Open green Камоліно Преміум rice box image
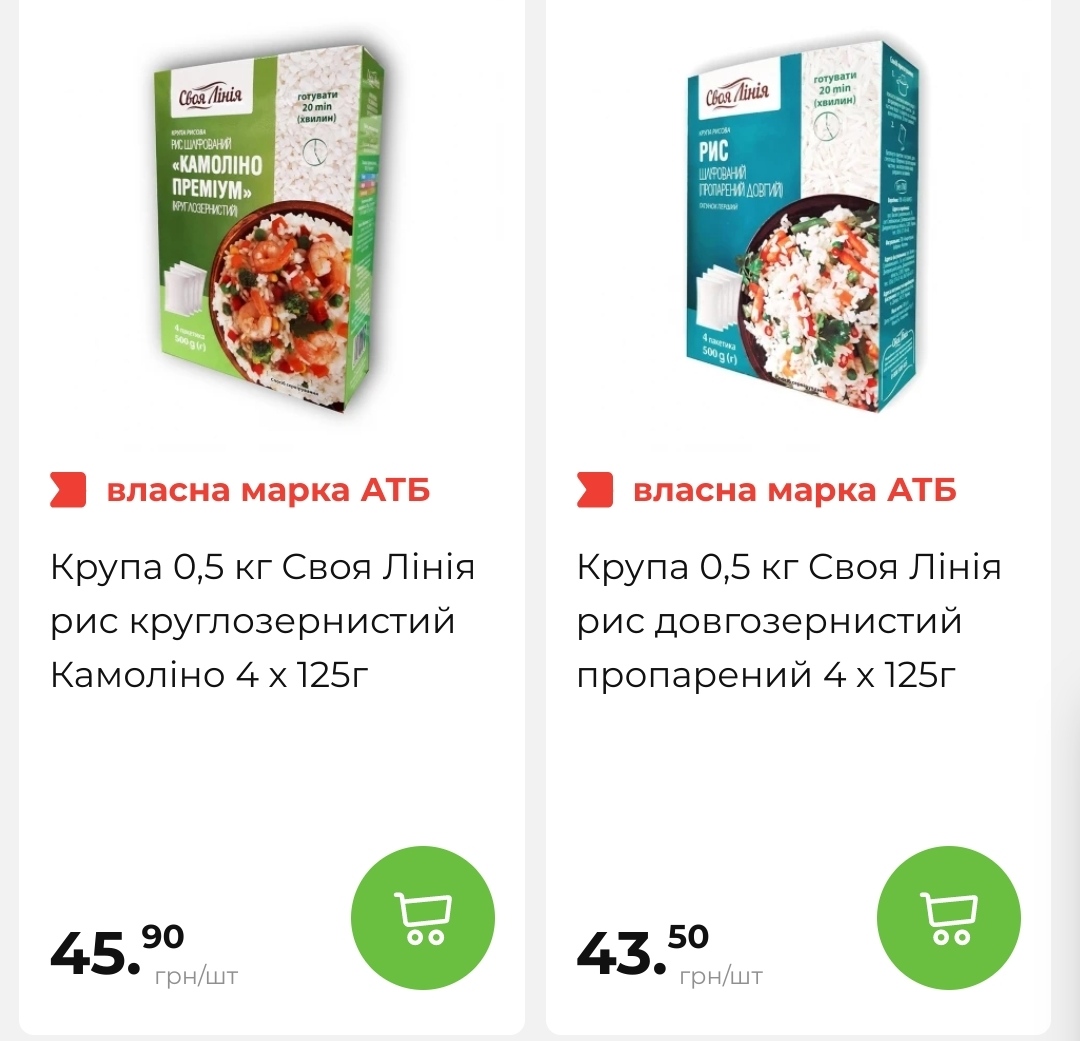This screenshot has width=1080, height=1041. pyautogui.click(x=269, y=229)
